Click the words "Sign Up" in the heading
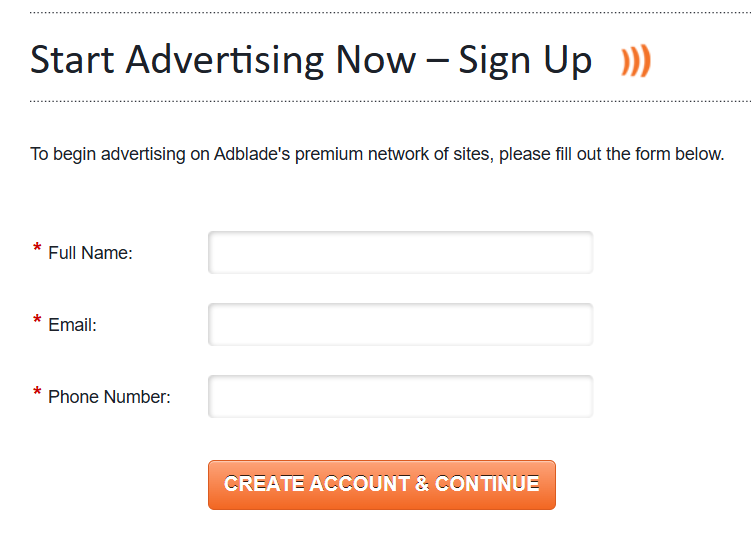The height and width of the screenshot is (534, 751). (525, 60)
